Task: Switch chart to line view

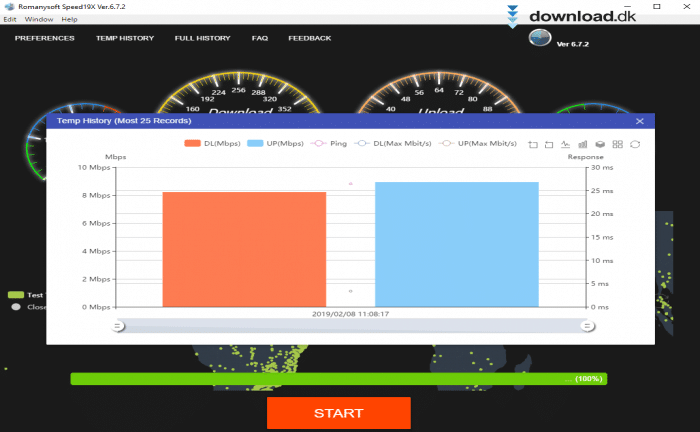Action: [566, 144]
